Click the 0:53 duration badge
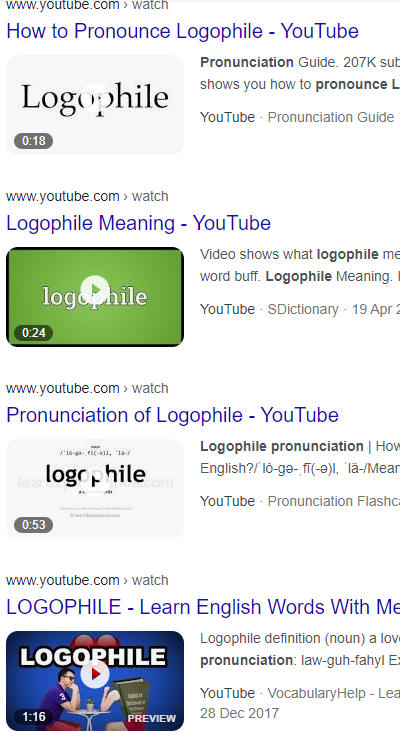This screenshot has height=733, width=400. 34,525
